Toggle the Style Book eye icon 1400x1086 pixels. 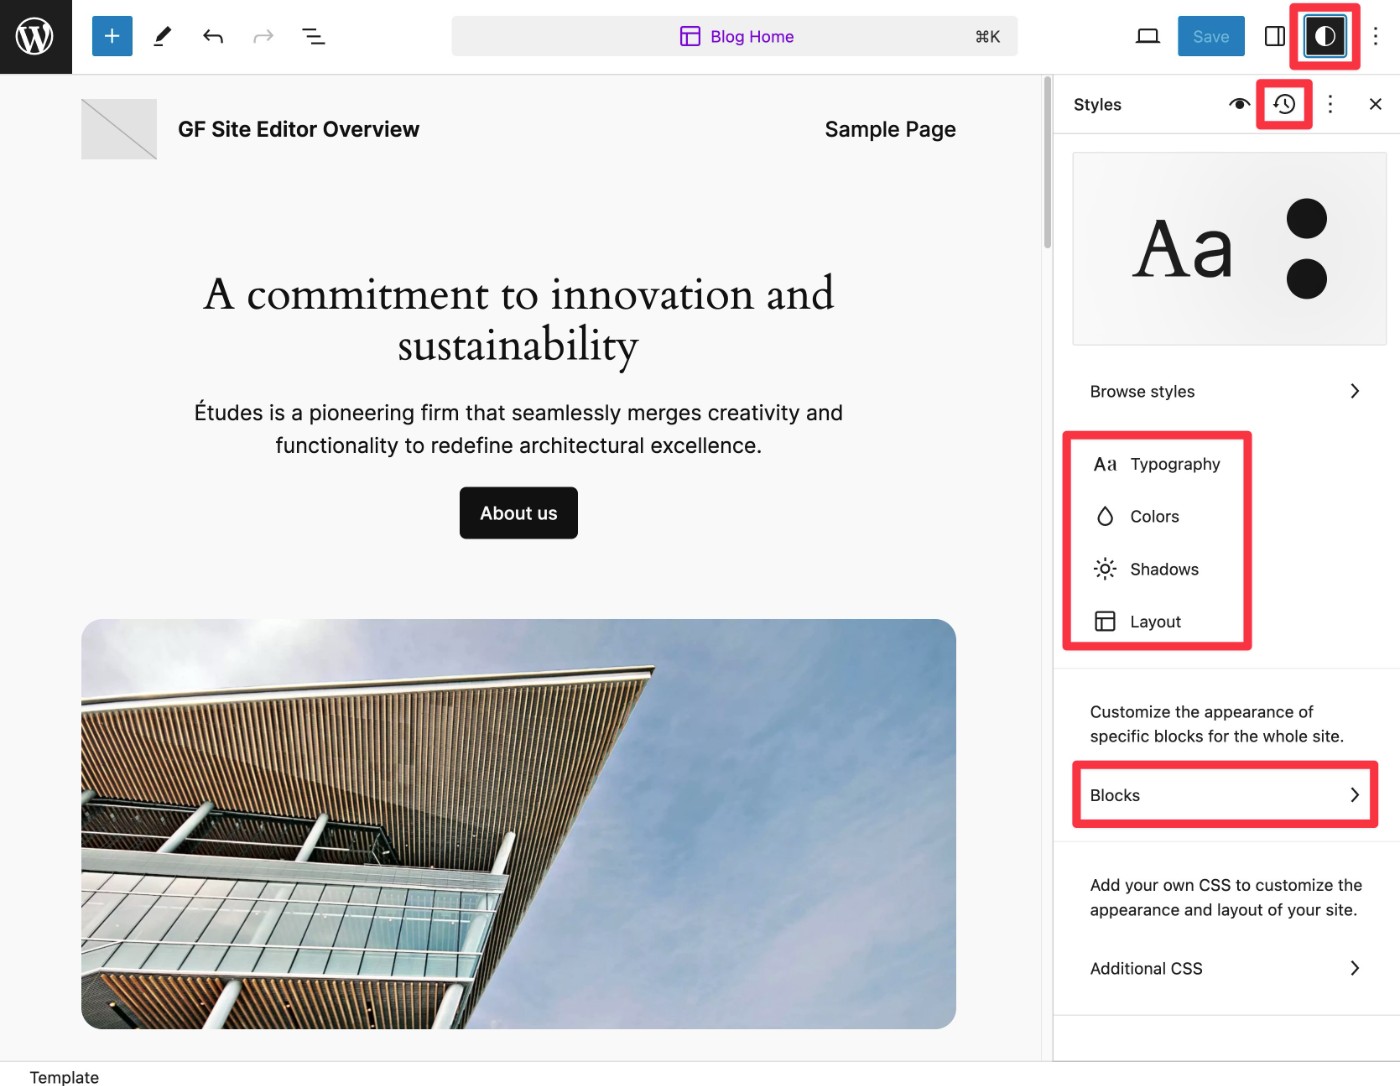1239,104
